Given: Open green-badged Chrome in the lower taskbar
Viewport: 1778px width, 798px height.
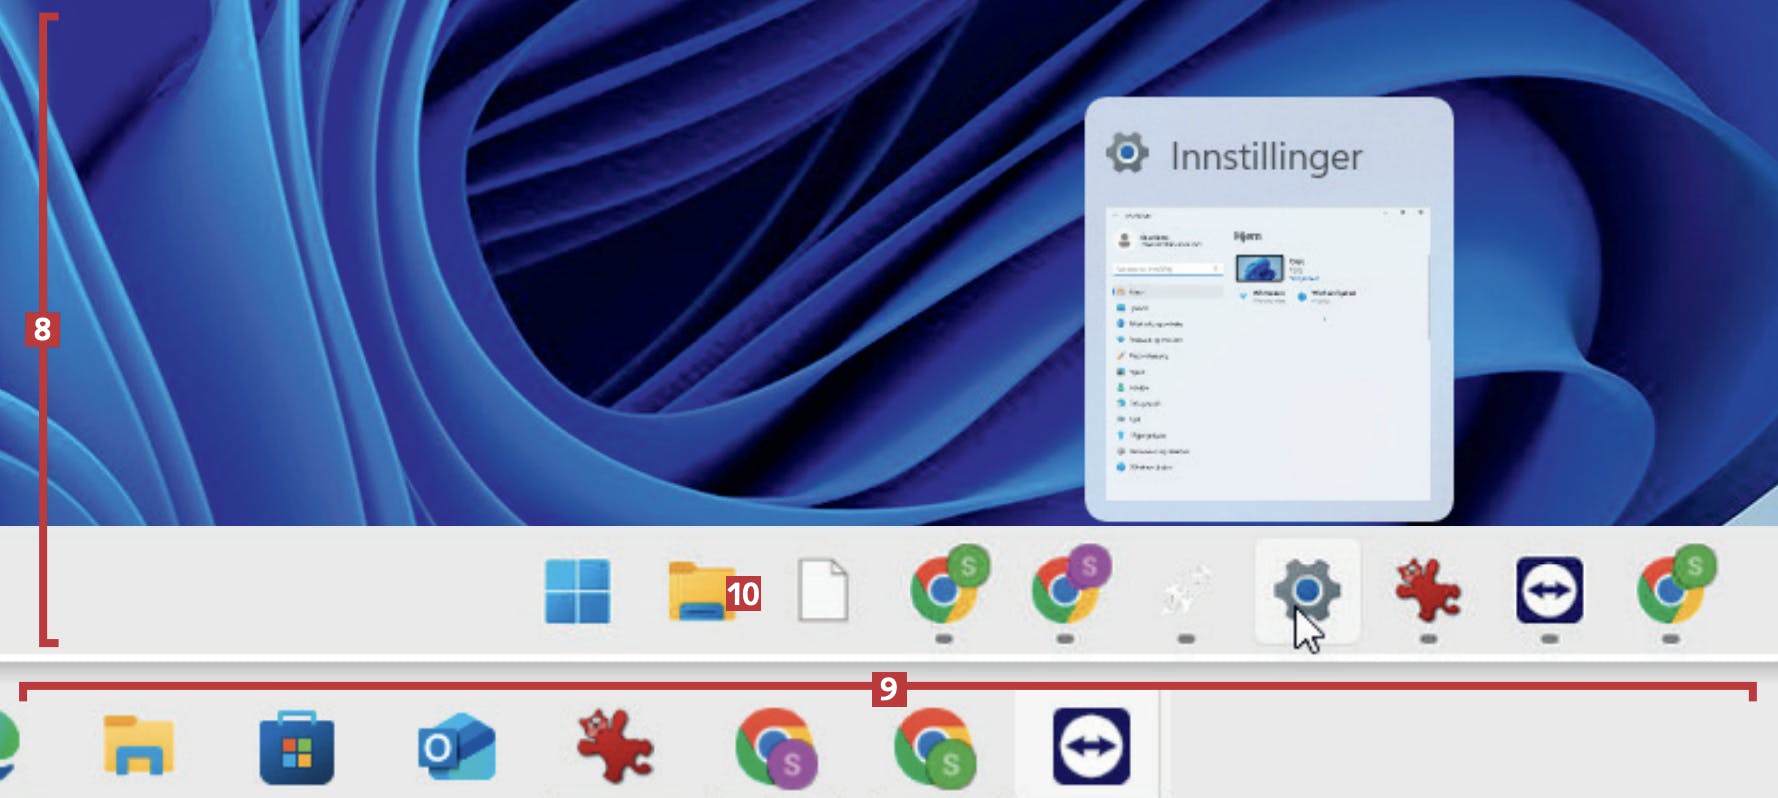Looking at the screenshot, I should pos(932,747).
